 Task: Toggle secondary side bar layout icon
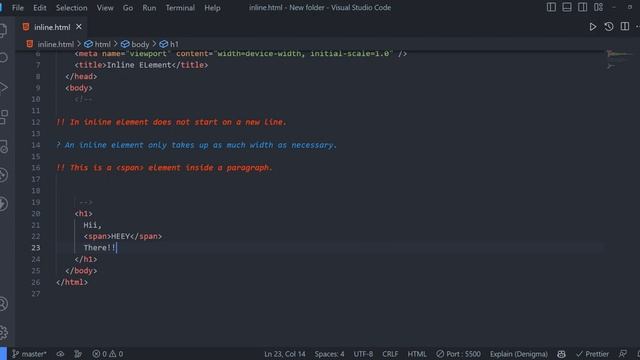[x=582, y=7]
